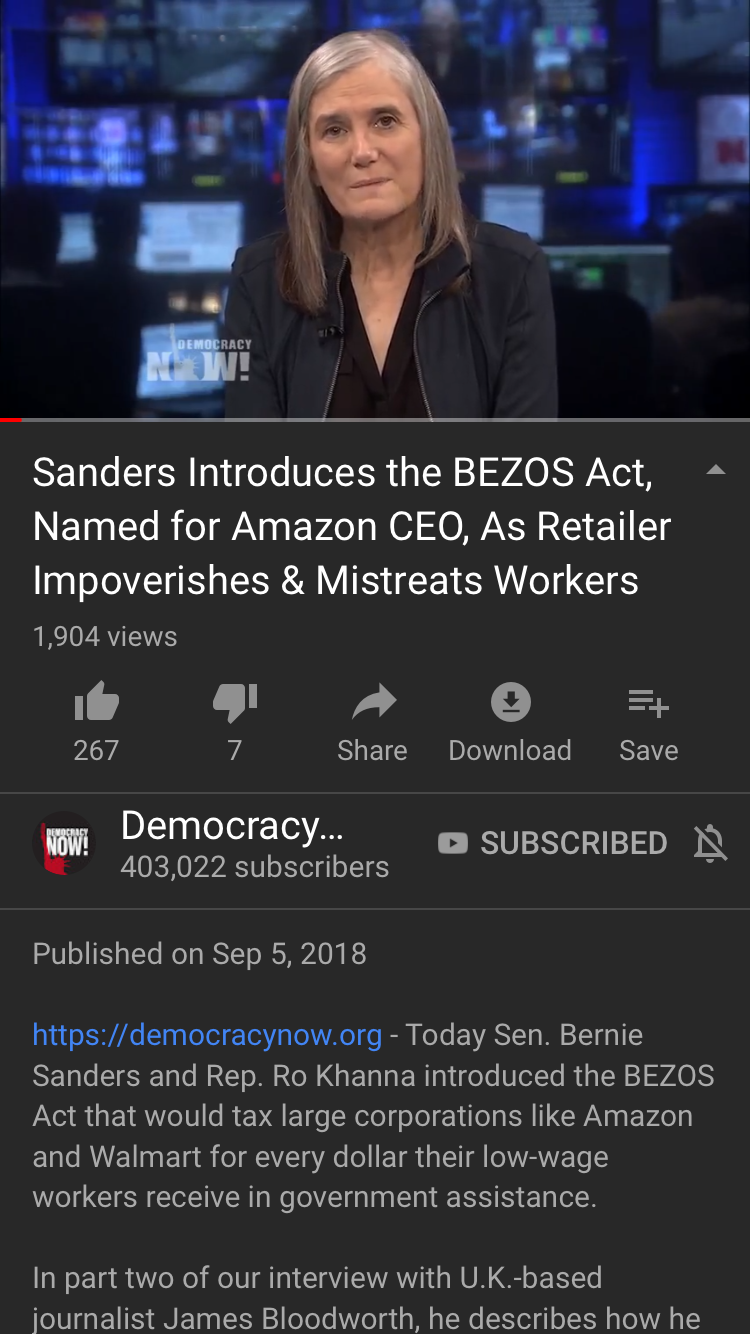Download the video for offline viewing

[x=510, y=703]
